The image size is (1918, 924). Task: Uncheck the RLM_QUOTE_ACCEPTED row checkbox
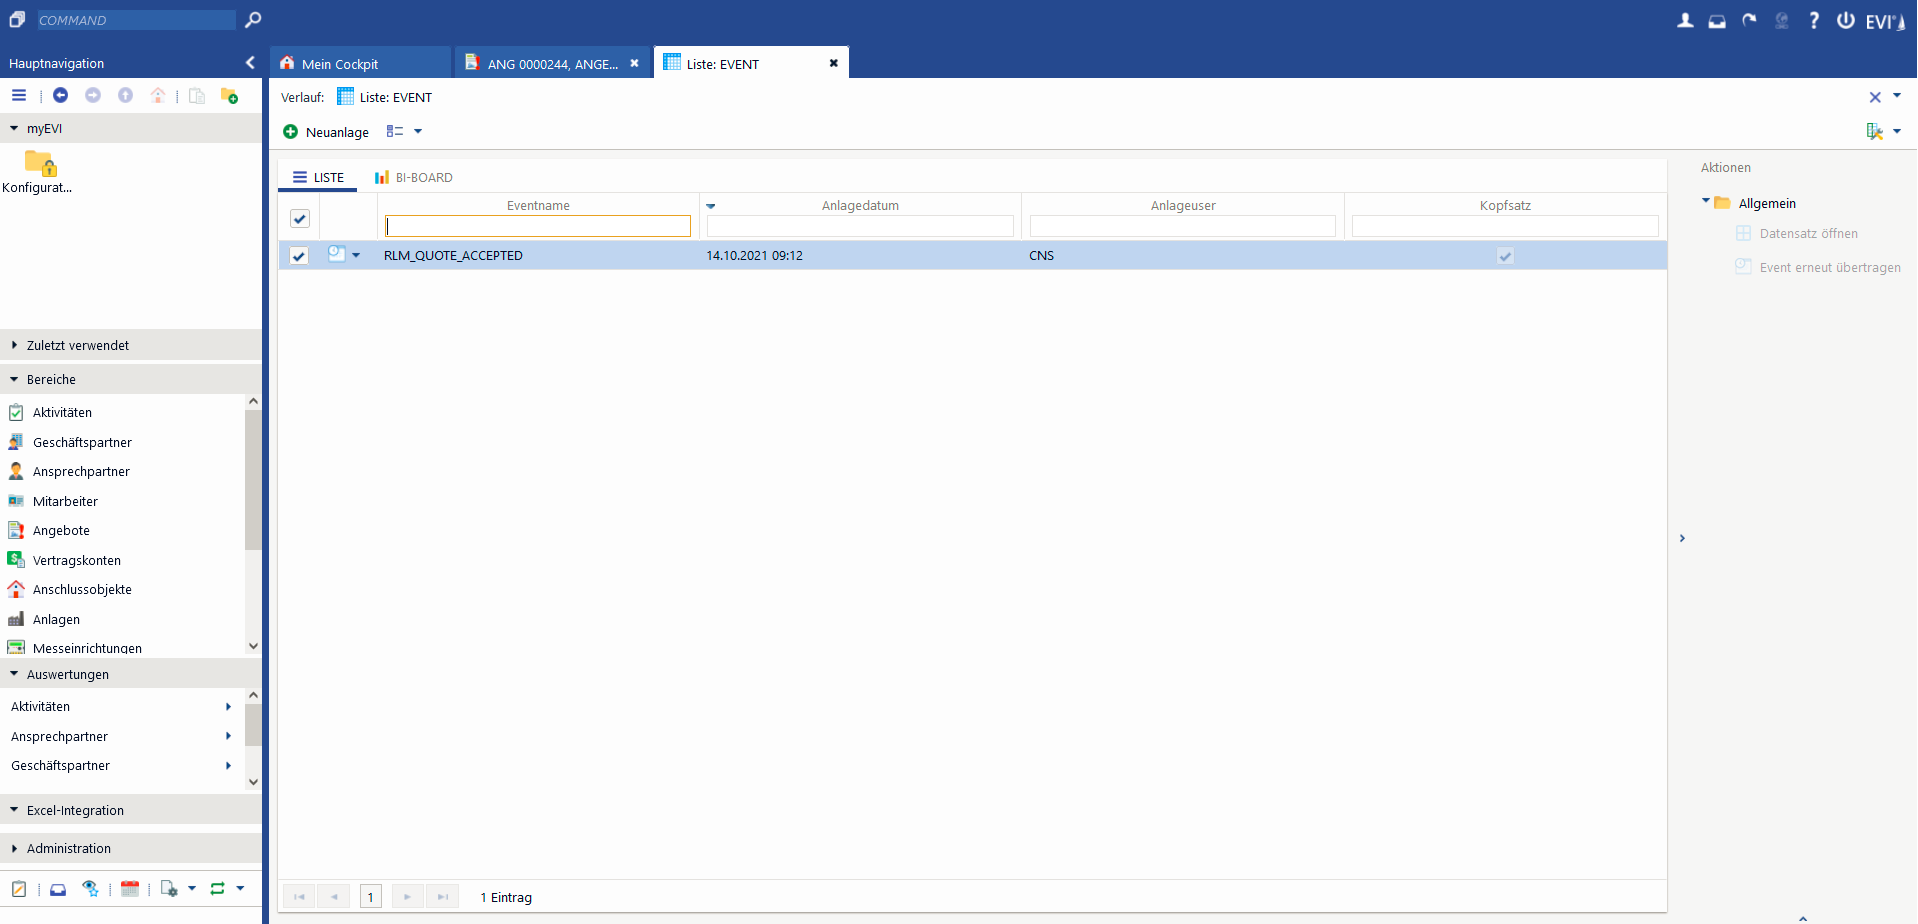point(299,256)
